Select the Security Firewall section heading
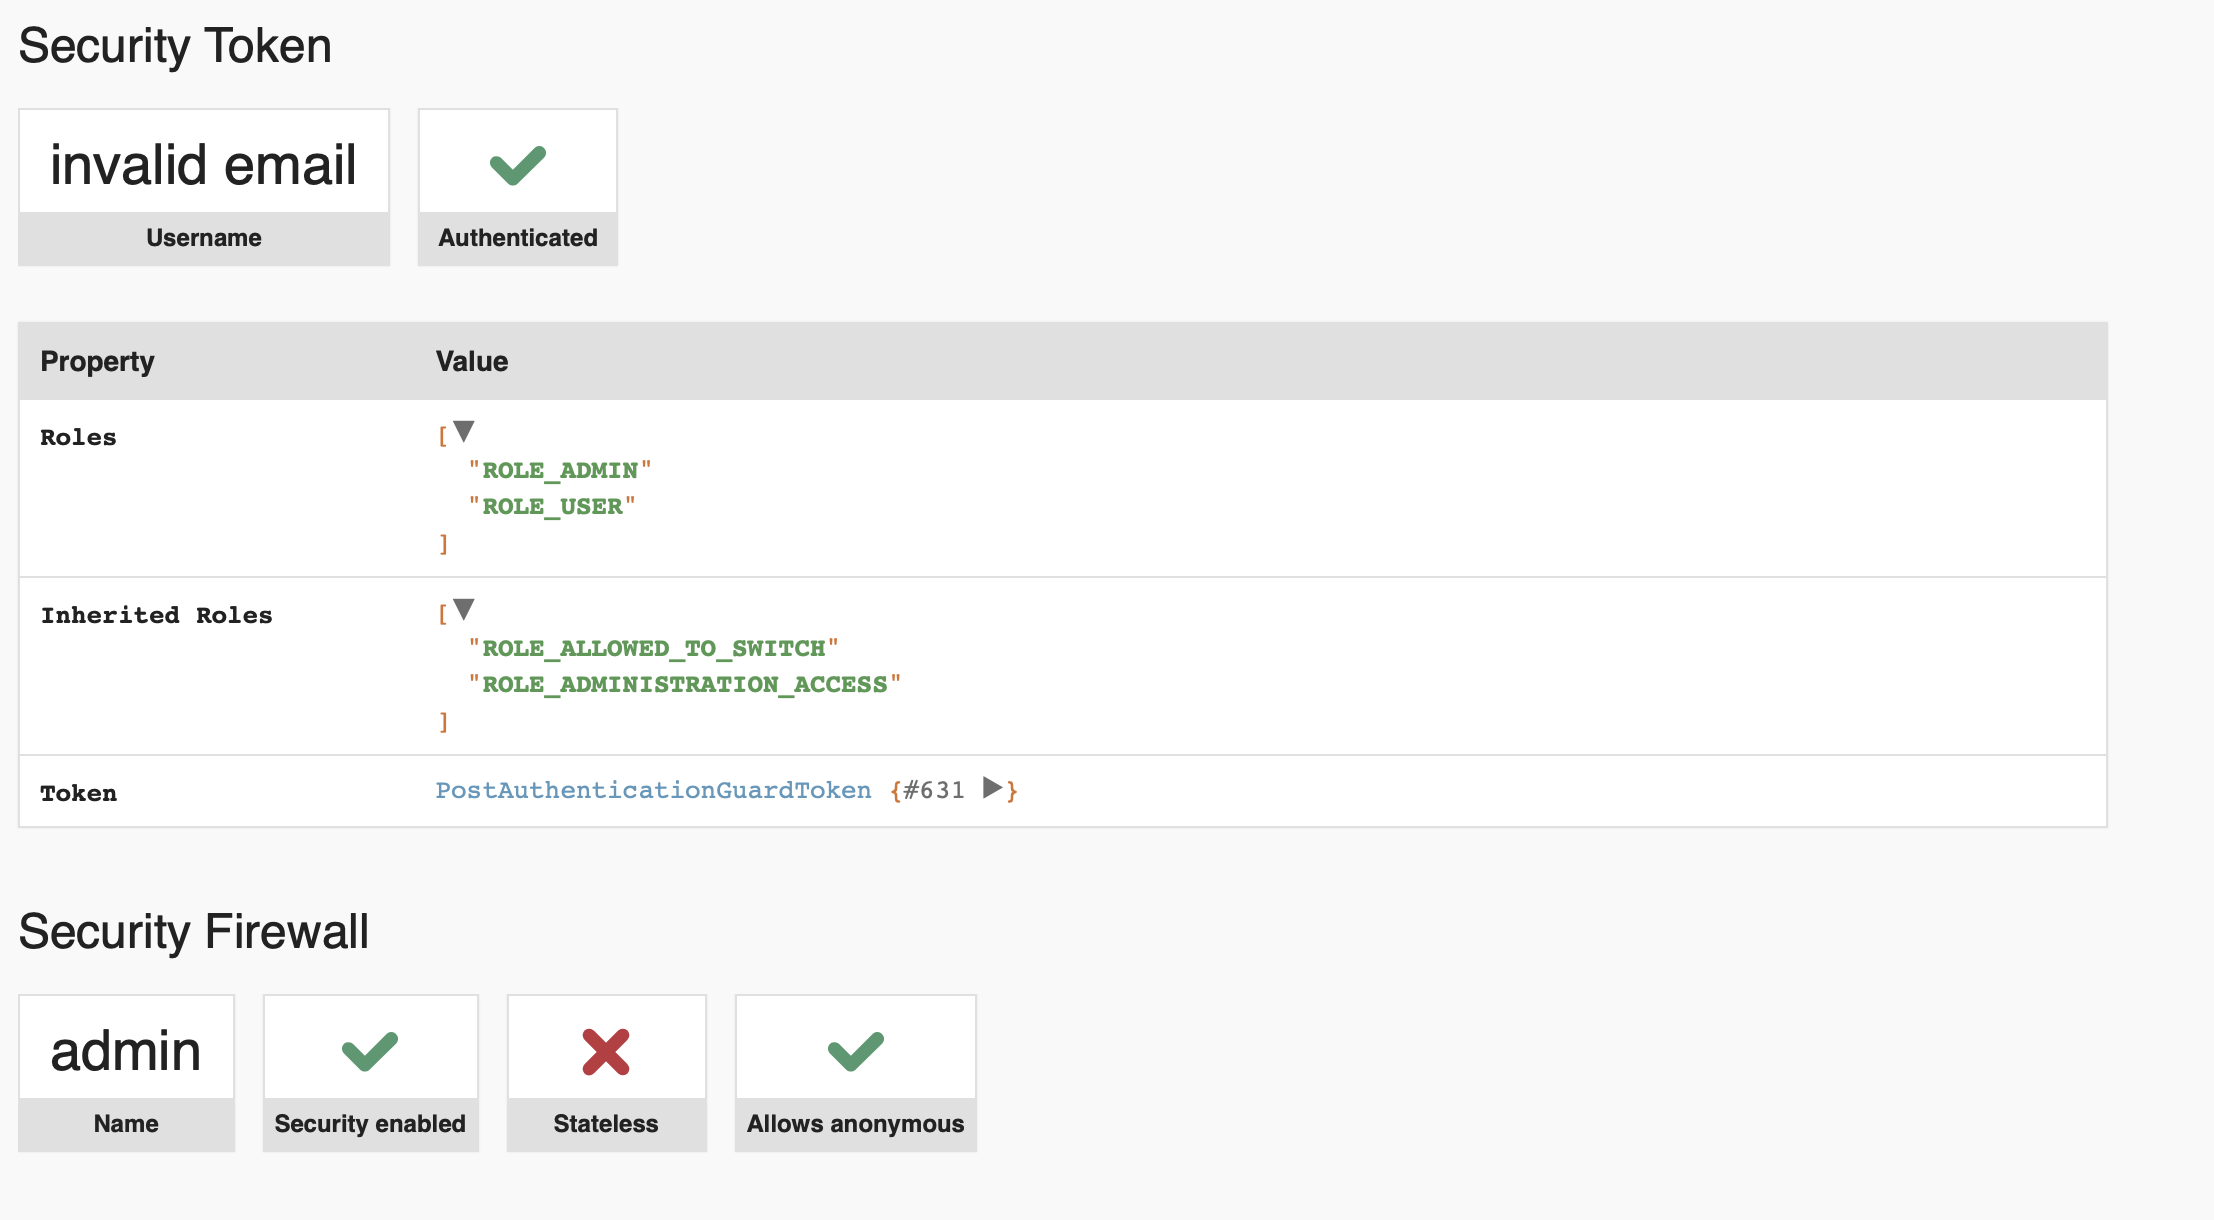 click(194, 932)
